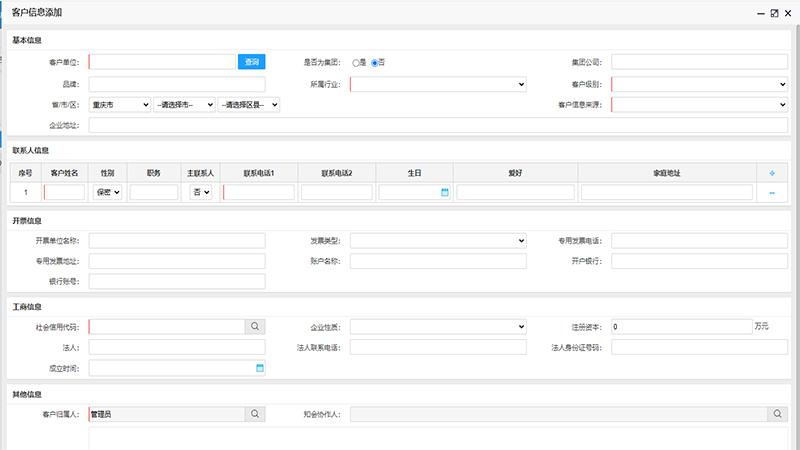Open the 客户信息来源 dropdown
This screenshot has width=800, height=450.
pos(699,105)
